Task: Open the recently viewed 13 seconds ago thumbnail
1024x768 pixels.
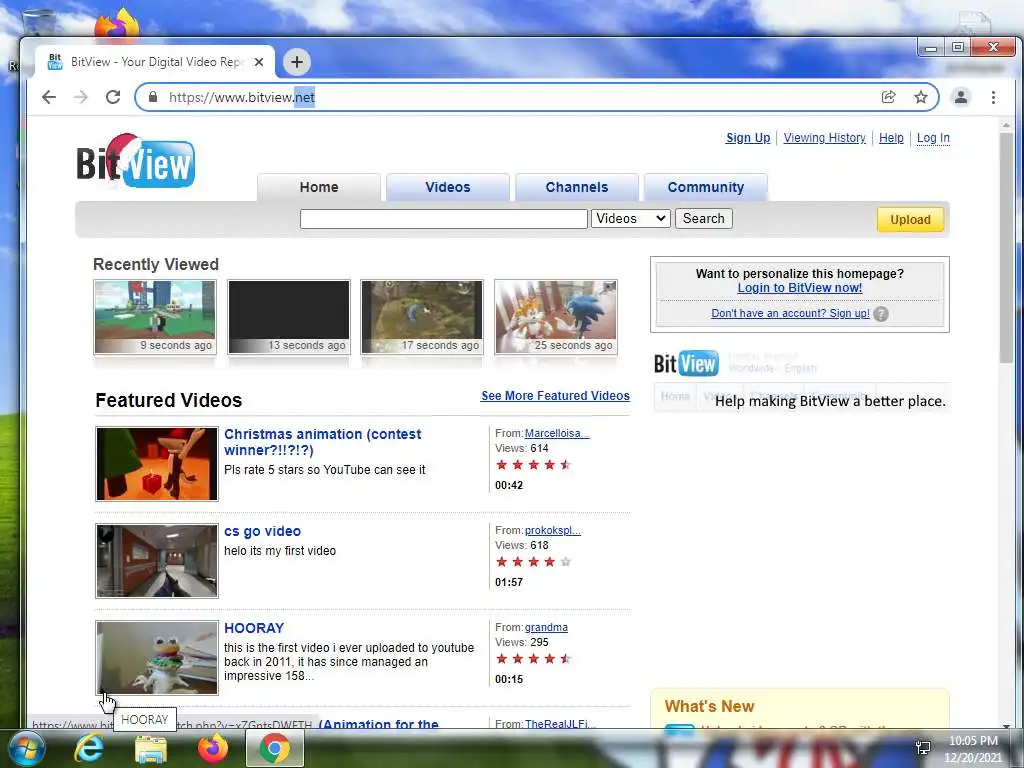Action: pyautogui.click(x=289, y=317)
